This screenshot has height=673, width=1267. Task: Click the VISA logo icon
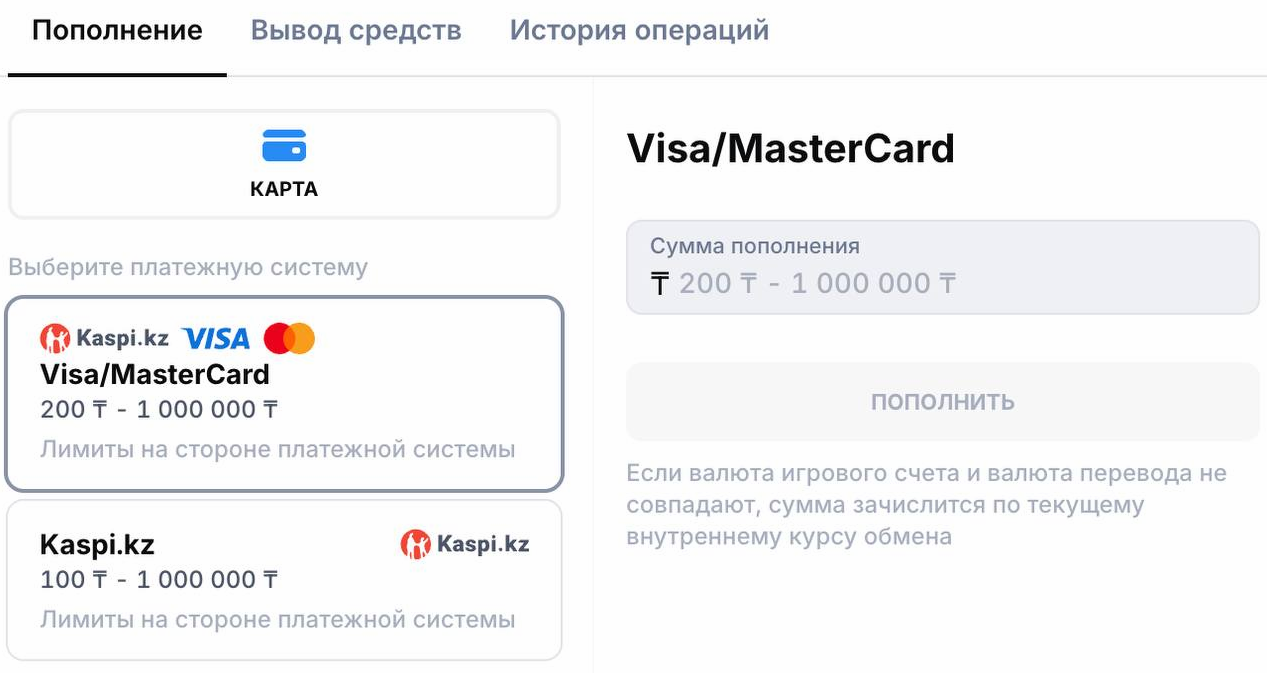219,338
